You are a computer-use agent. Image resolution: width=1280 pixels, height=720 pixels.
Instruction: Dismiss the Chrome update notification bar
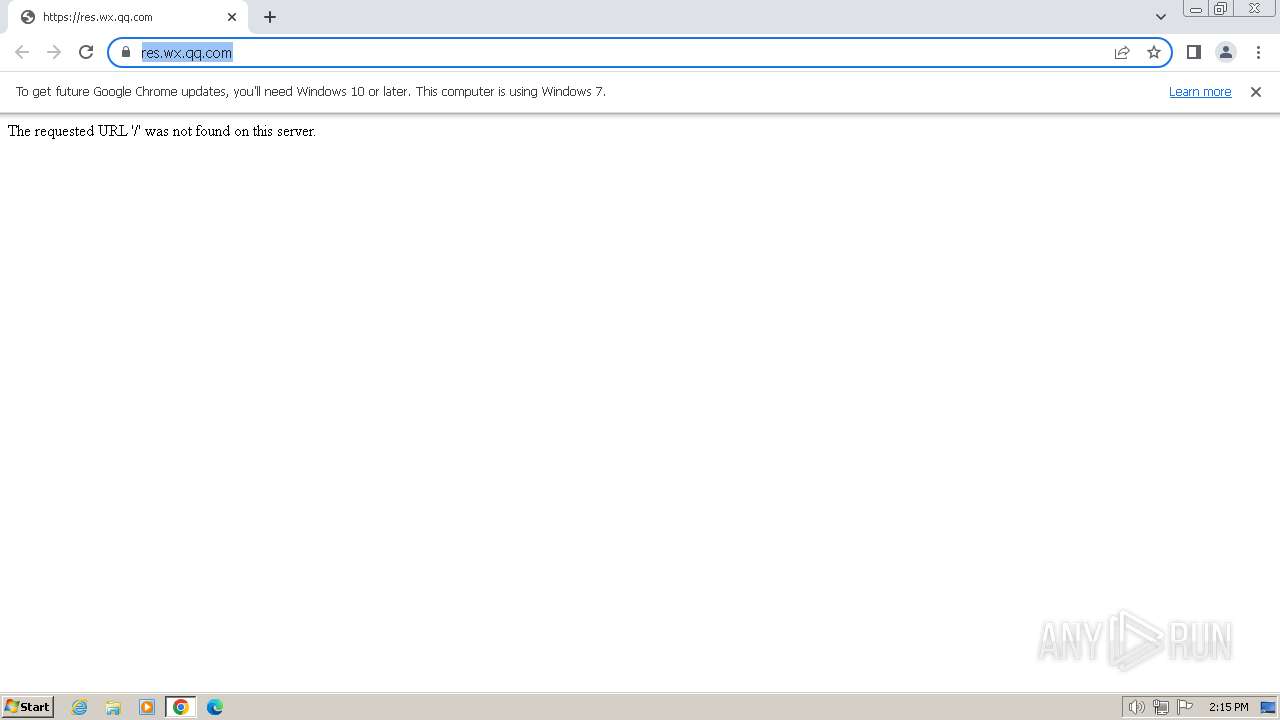pos(1256,91)
